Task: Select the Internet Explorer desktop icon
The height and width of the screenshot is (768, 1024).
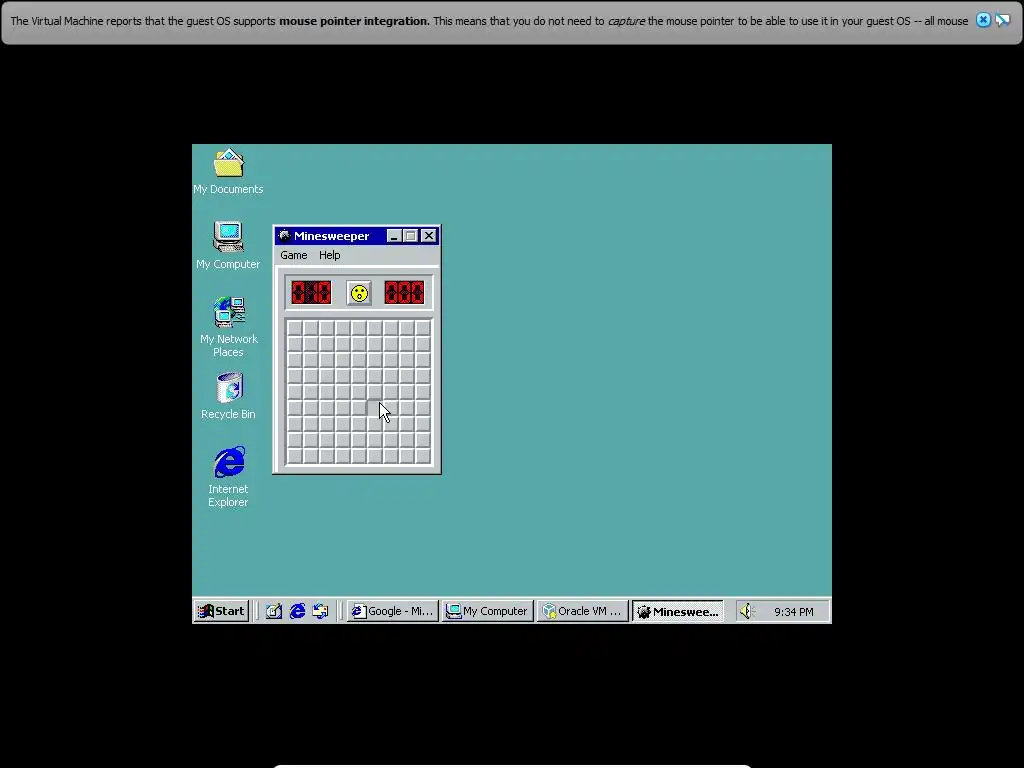Action: click(x=228, y=477)
